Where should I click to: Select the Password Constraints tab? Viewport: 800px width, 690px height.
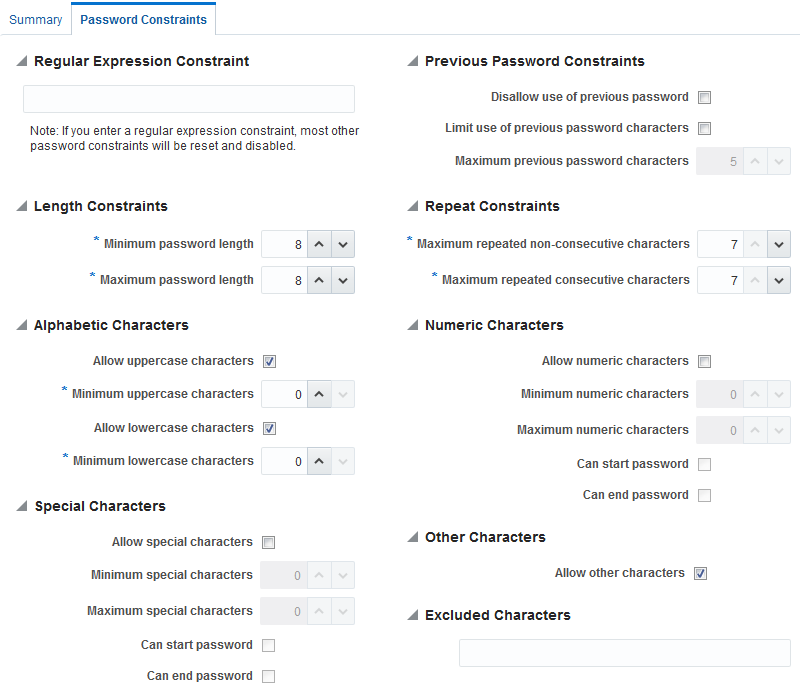pos(143,20)
